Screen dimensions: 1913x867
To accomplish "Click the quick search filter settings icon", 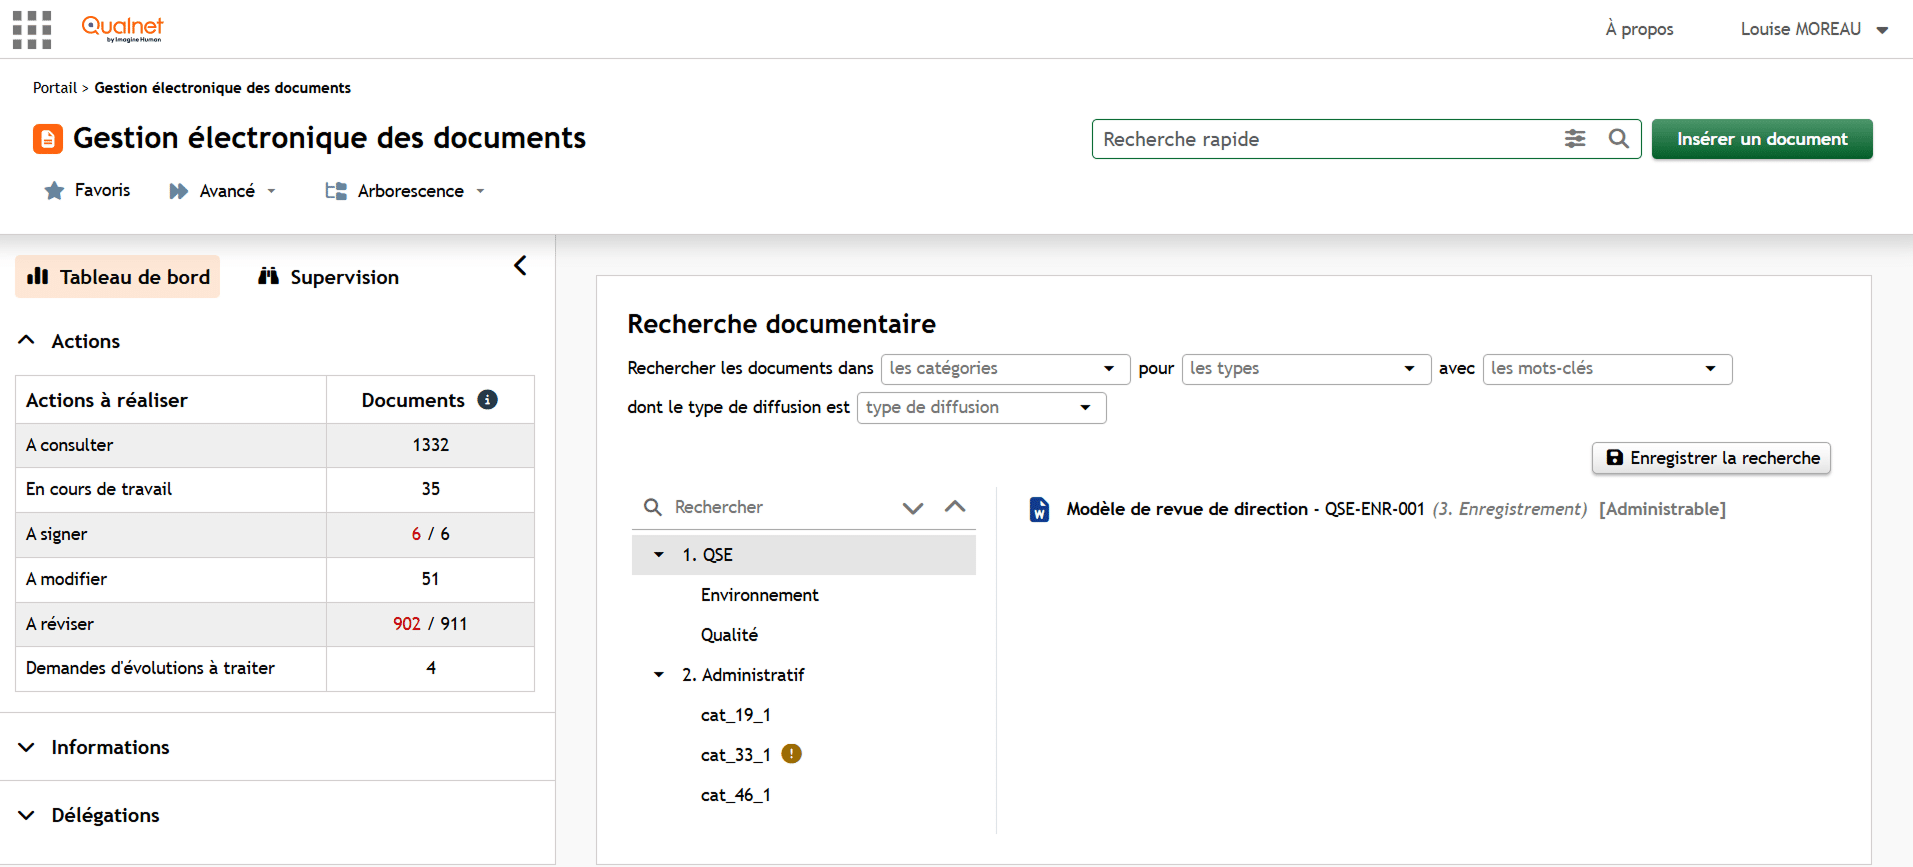I will pyautogui.click(x=1575, y=139).
